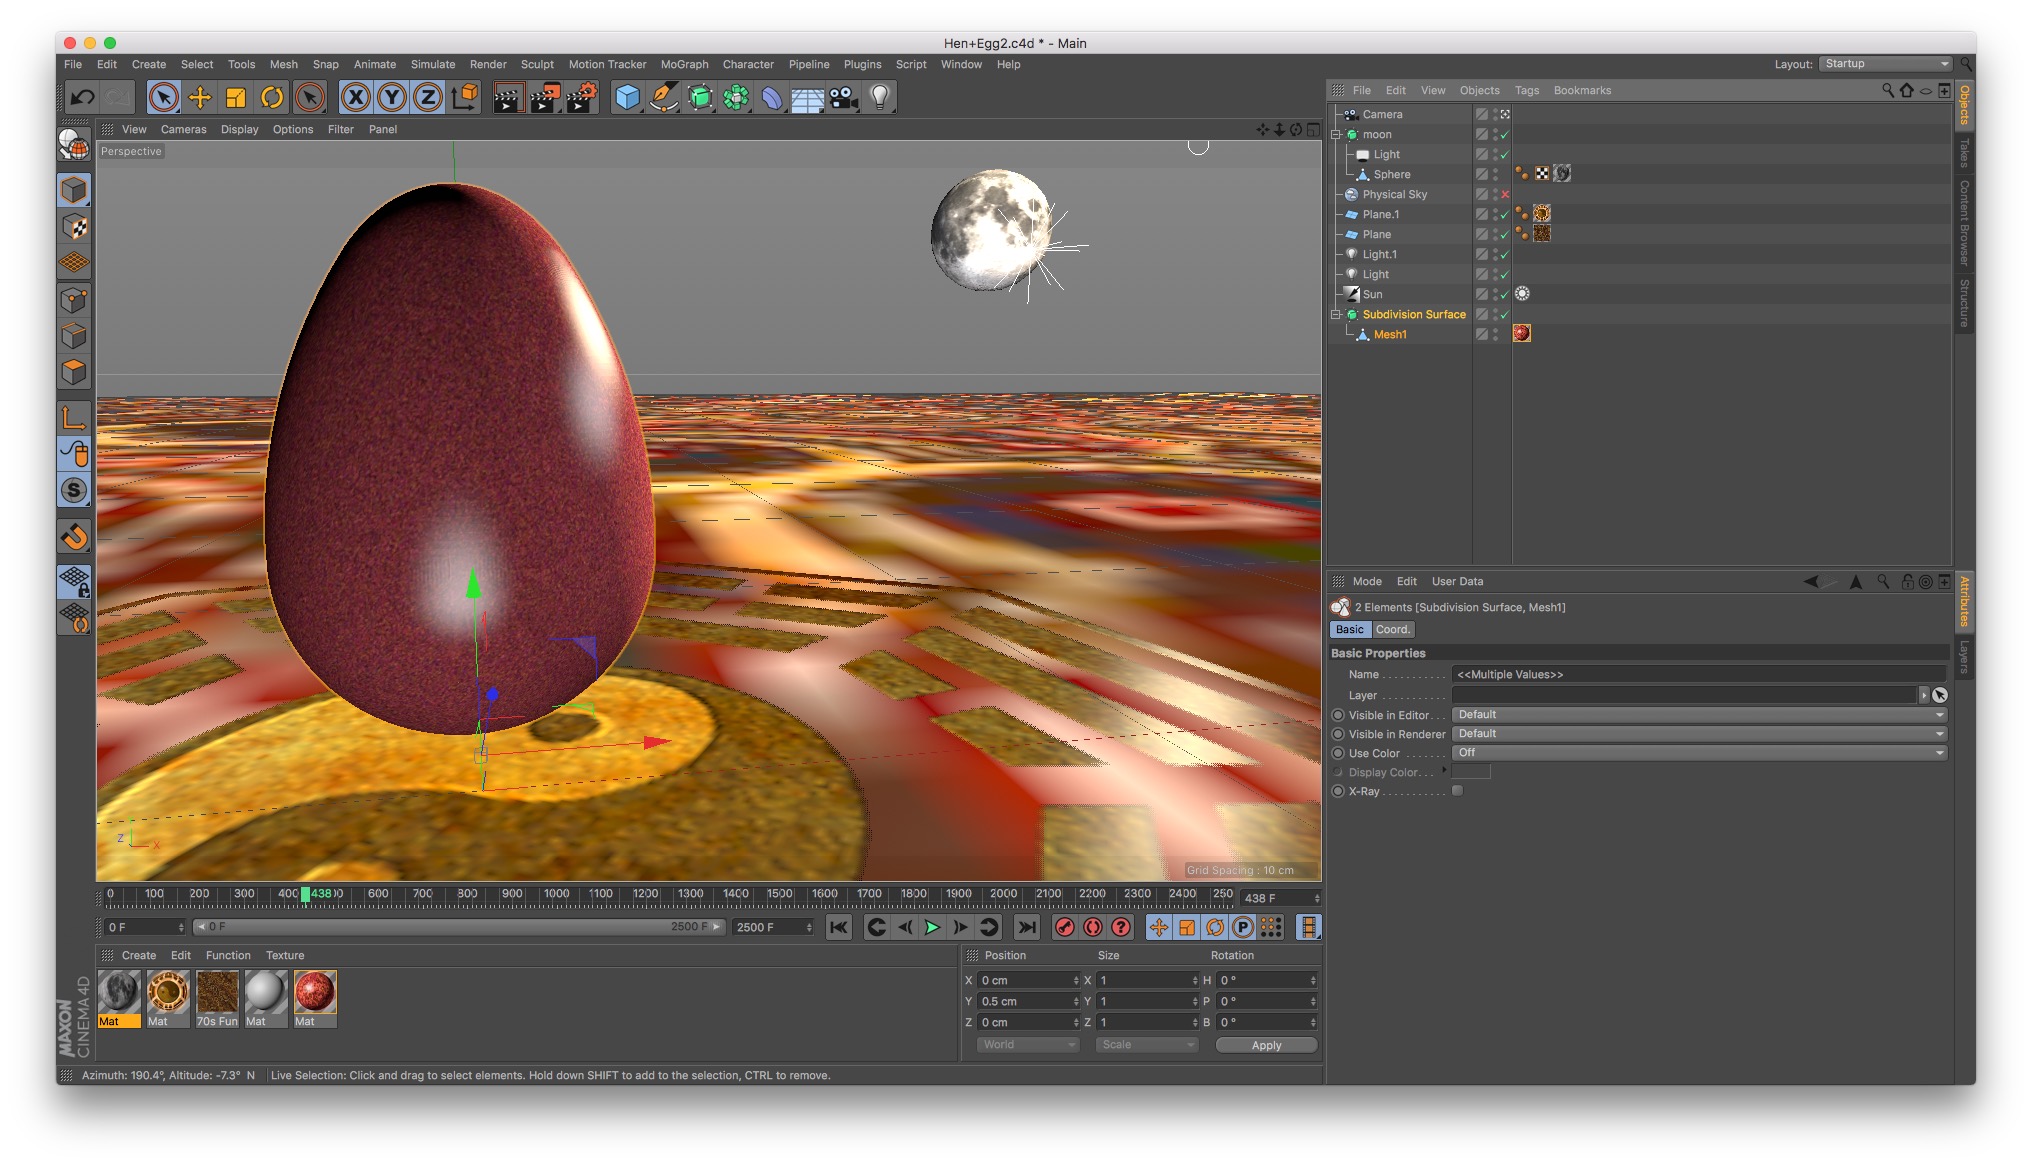The image size is (2032, 1165).
Task: Click the Render to Picture Viewer icon
Action: click(545, 97)
